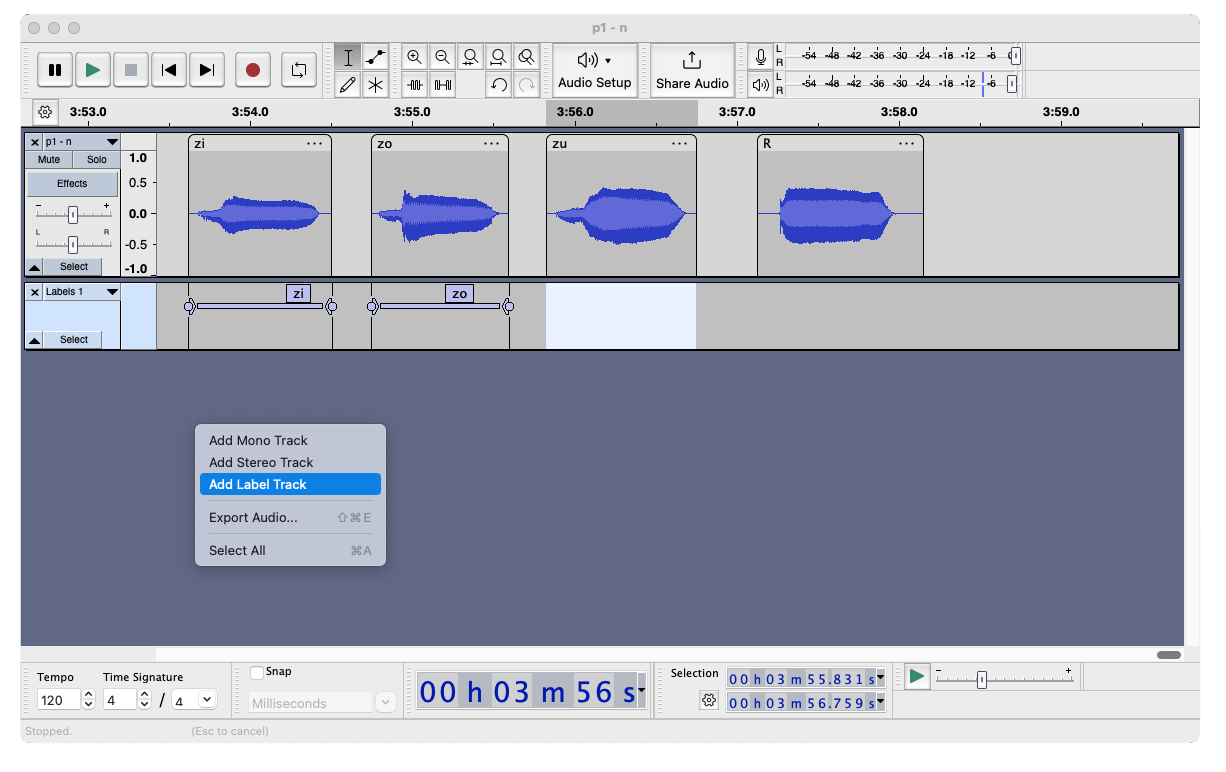Zoom in with the magnifier plus
The height and width of the screenshot is (772, 1226).
[x=414, y=57]
